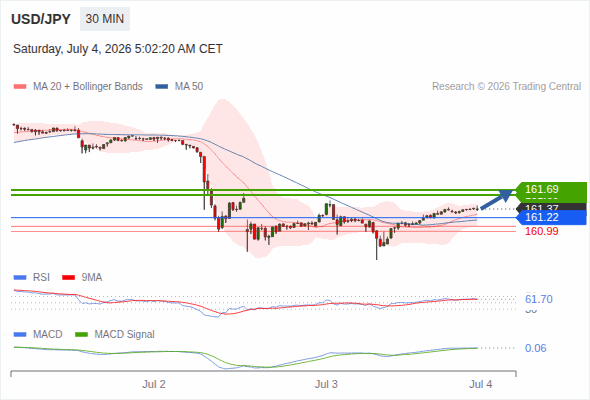This screenshot has width=590, height=400.
Task: Click the RSI value 61.70
Action: coord(539,300)
